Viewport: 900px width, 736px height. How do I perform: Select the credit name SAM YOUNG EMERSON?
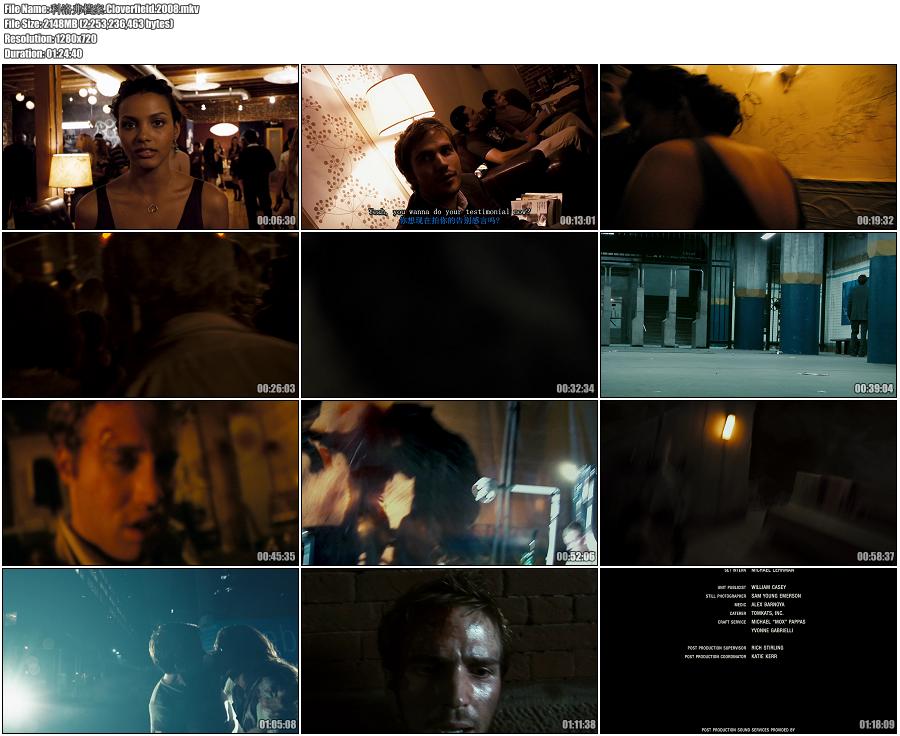(x=776, y=596)
